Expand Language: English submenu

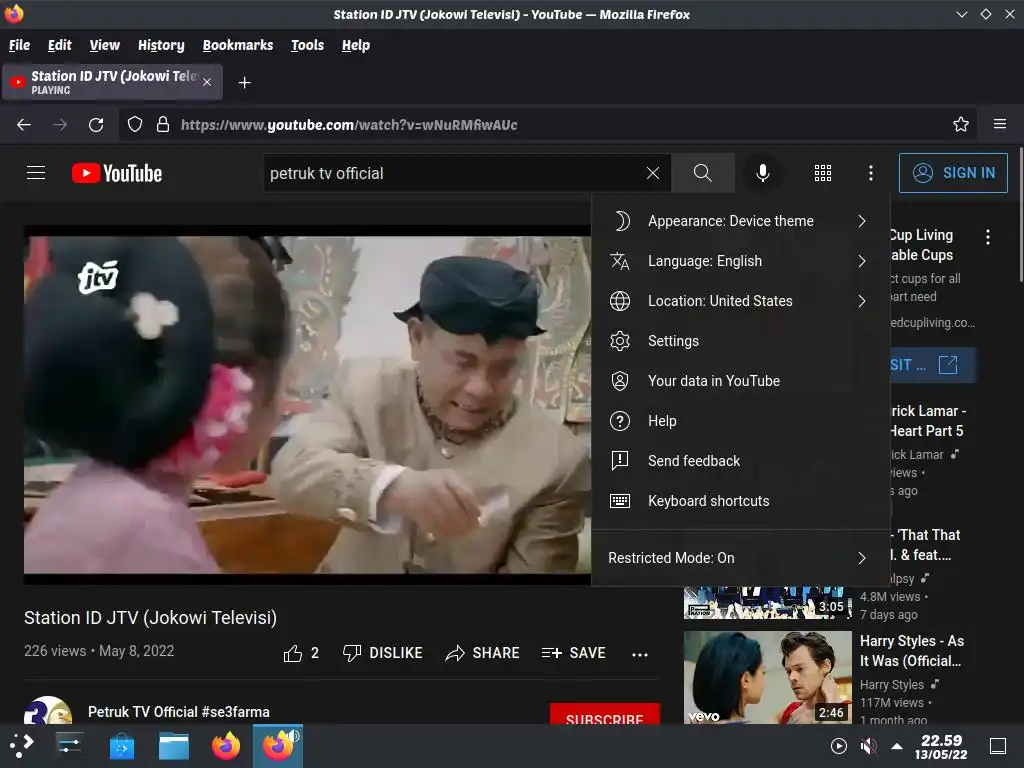[740, 261]
